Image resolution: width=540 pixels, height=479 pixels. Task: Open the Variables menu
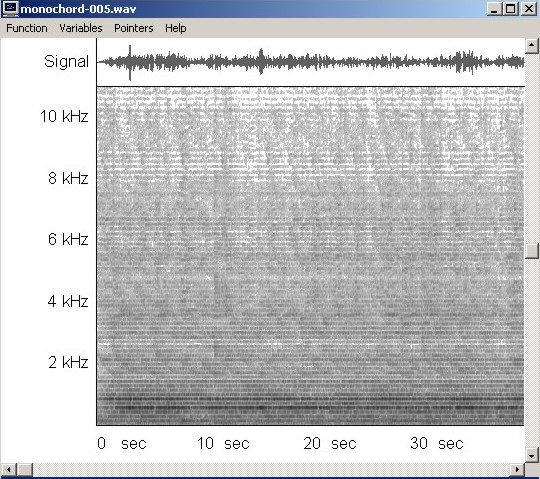click(81, 28)
